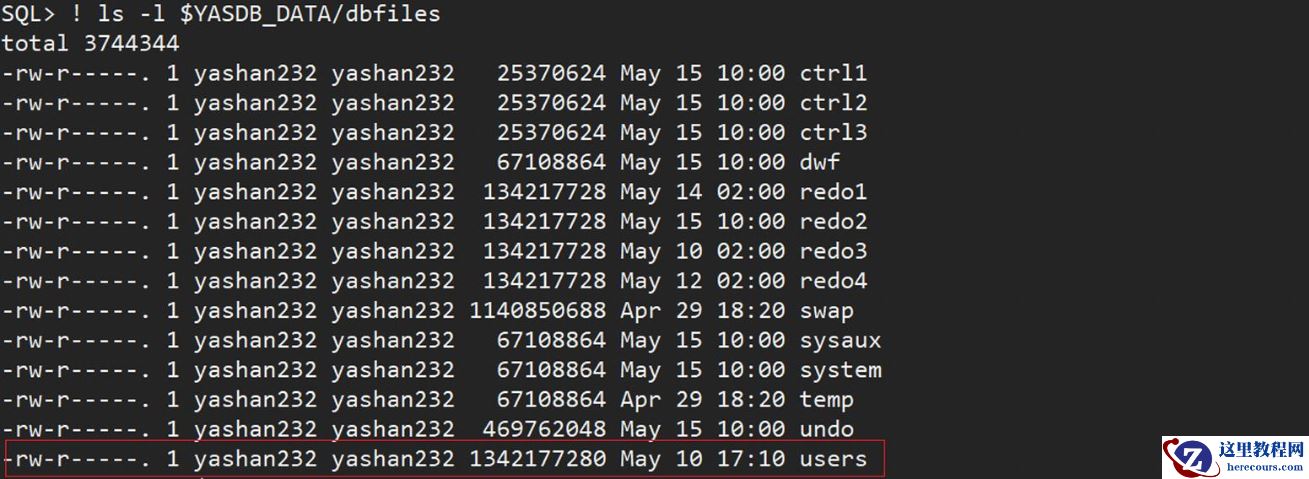This screenshot has height=479, width=1309.
Task: Click the total 3744344 output line
Action: click(90, 43)
